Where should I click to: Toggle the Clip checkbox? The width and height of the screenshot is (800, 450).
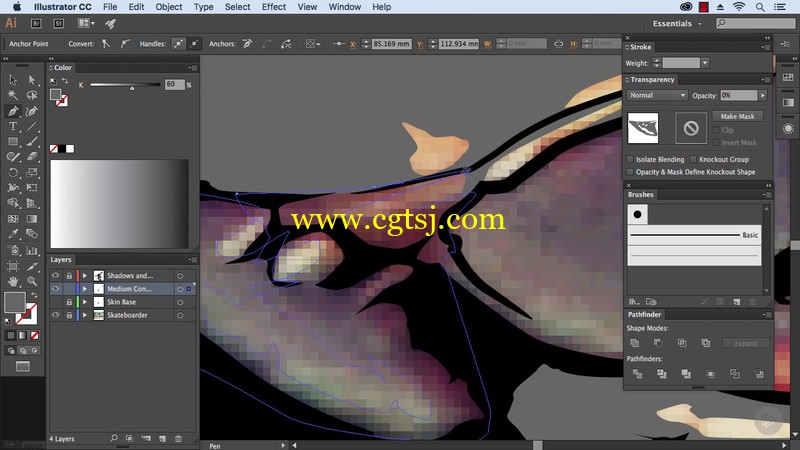click(x=716, y=130)
